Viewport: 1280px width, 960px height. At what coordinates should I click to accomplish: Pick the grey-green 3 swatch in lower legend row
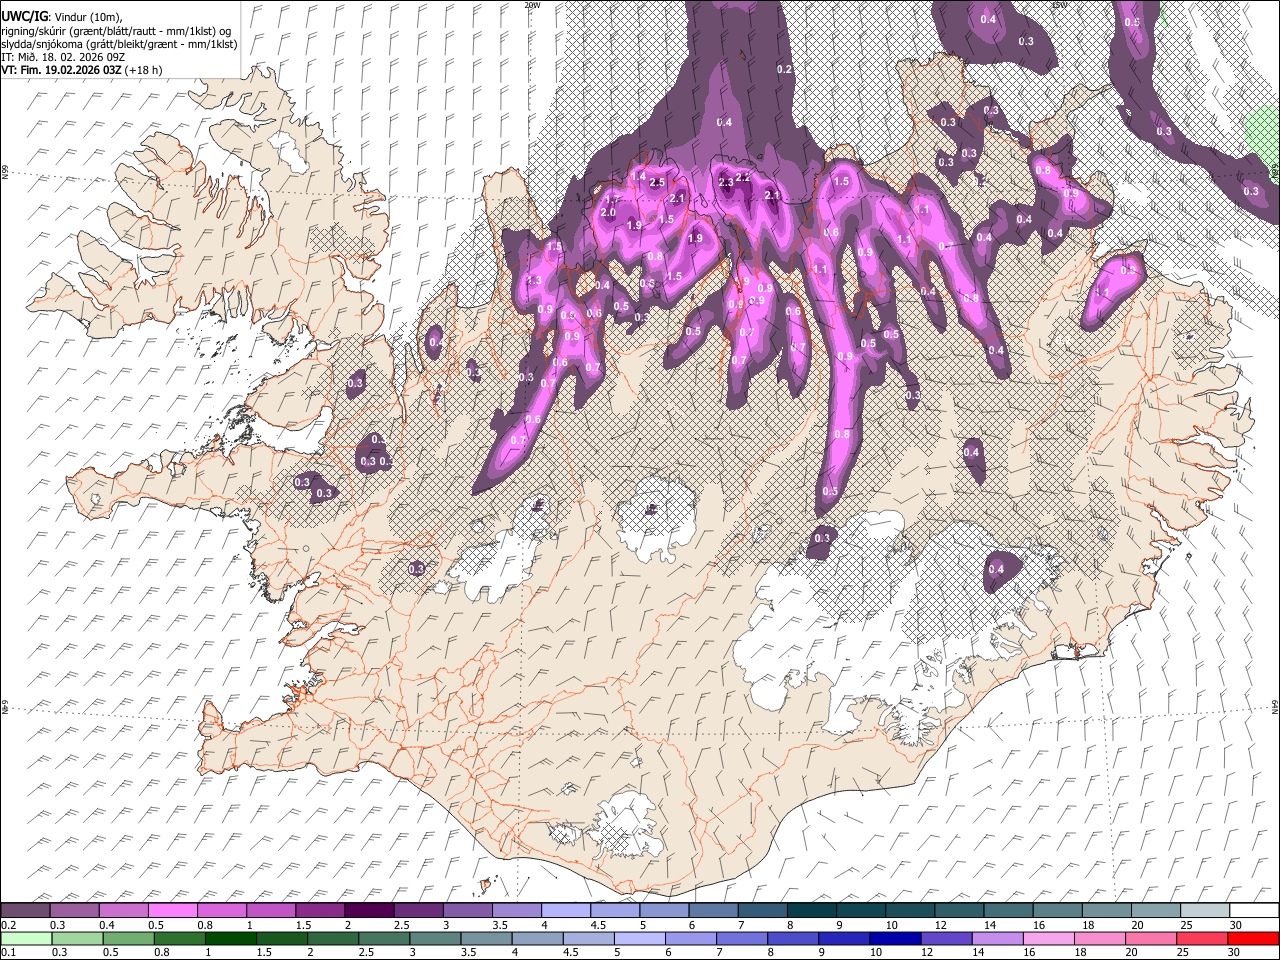point(436,938)
